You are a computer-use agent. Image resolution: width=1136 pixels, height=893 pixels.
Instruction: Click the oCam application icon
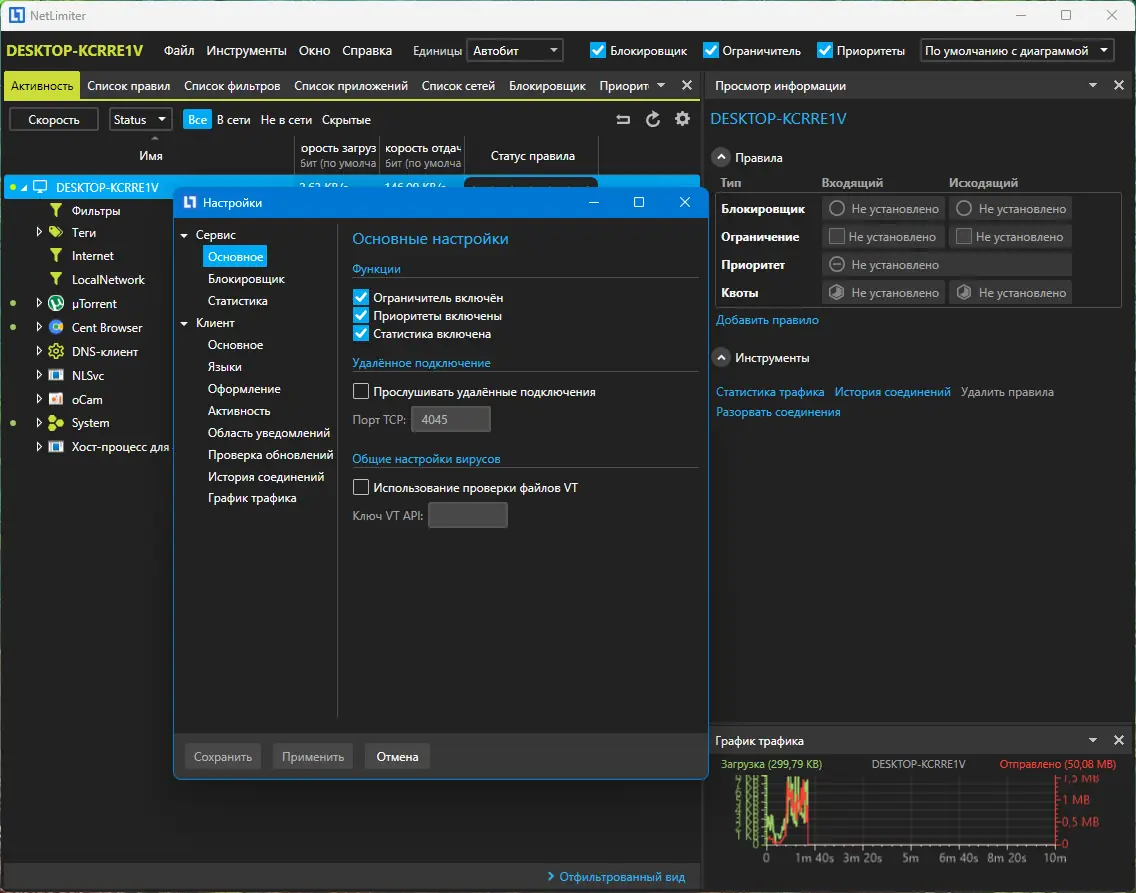click(56, 399)
